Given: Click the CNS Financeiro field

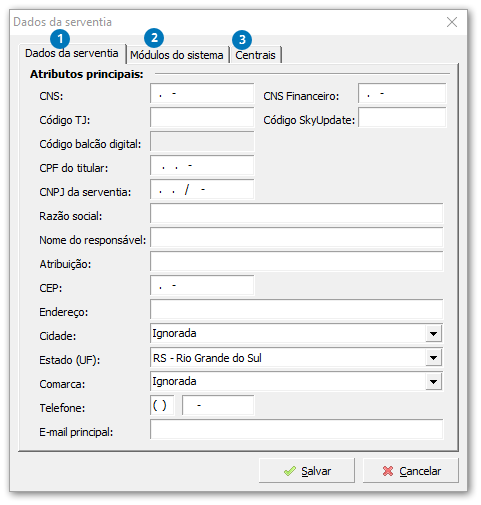Looking at the screenshot, I should [x=402, y=93].
